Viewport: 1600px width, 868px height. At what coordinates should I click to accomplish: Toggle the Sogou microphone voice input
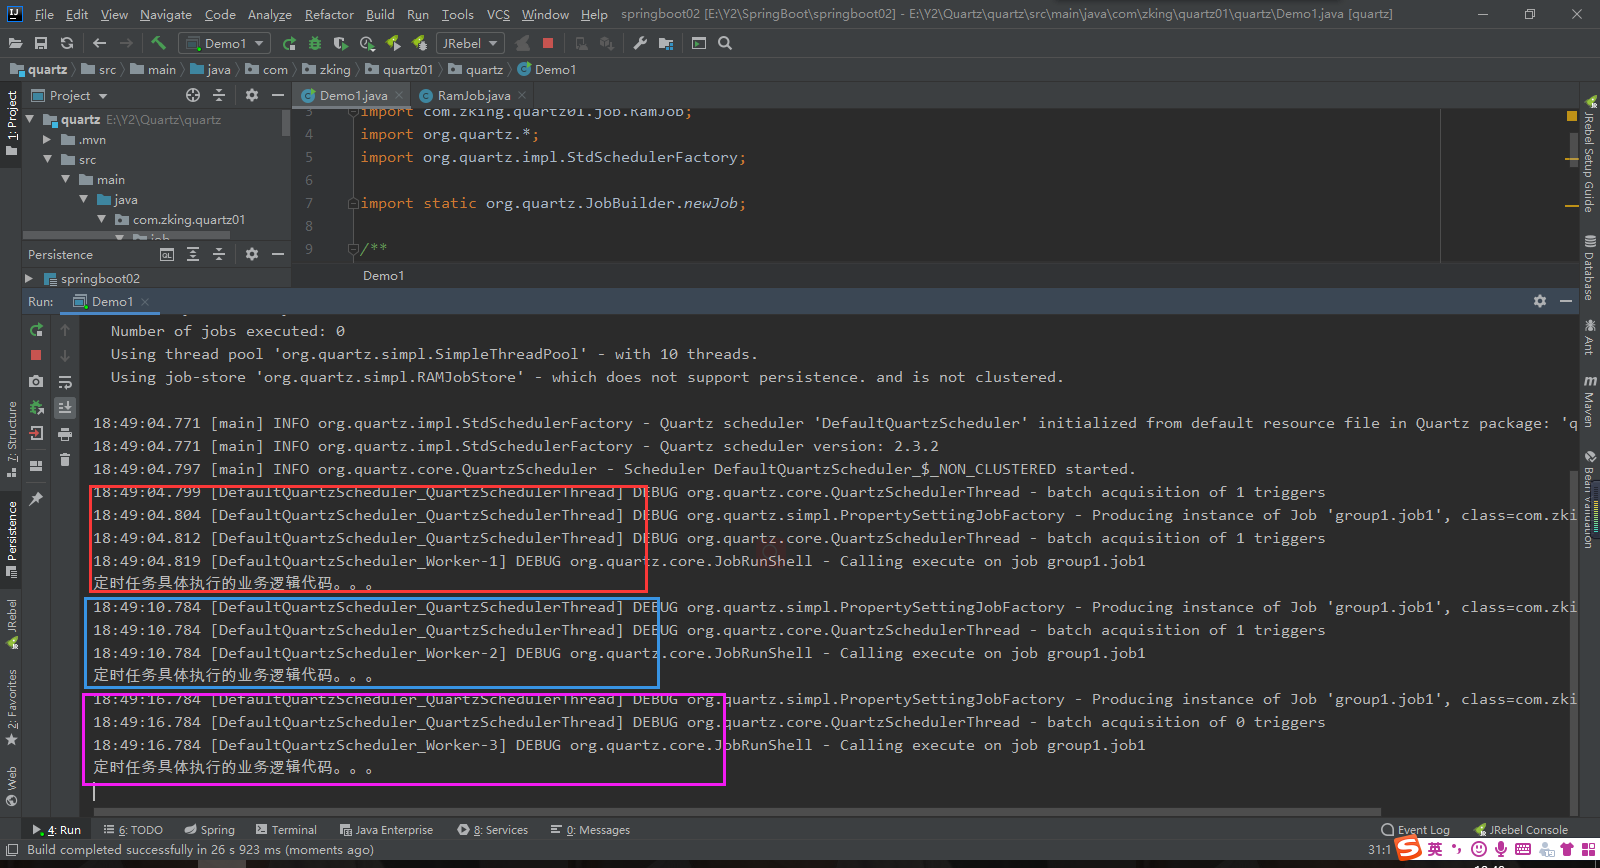coord(1501,849)
